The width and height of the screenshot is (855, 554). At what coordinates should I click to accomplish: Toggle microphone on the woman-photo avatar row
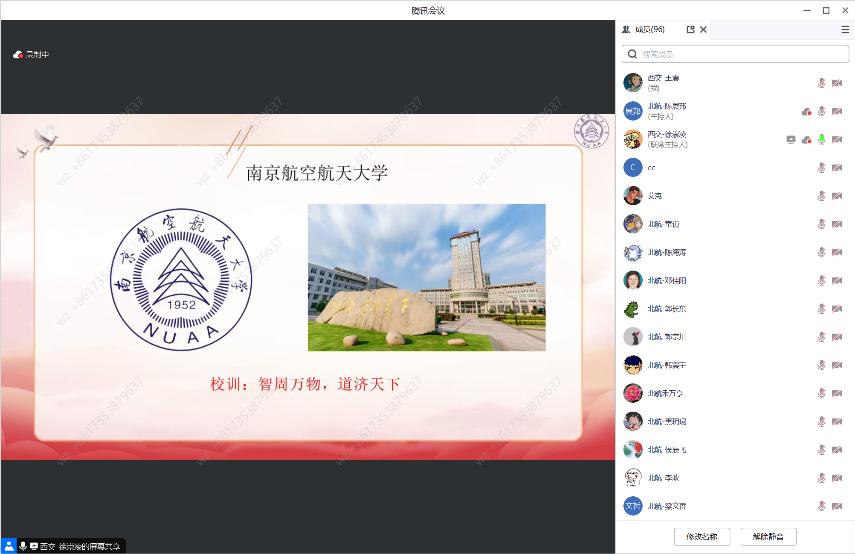point(821,280)
